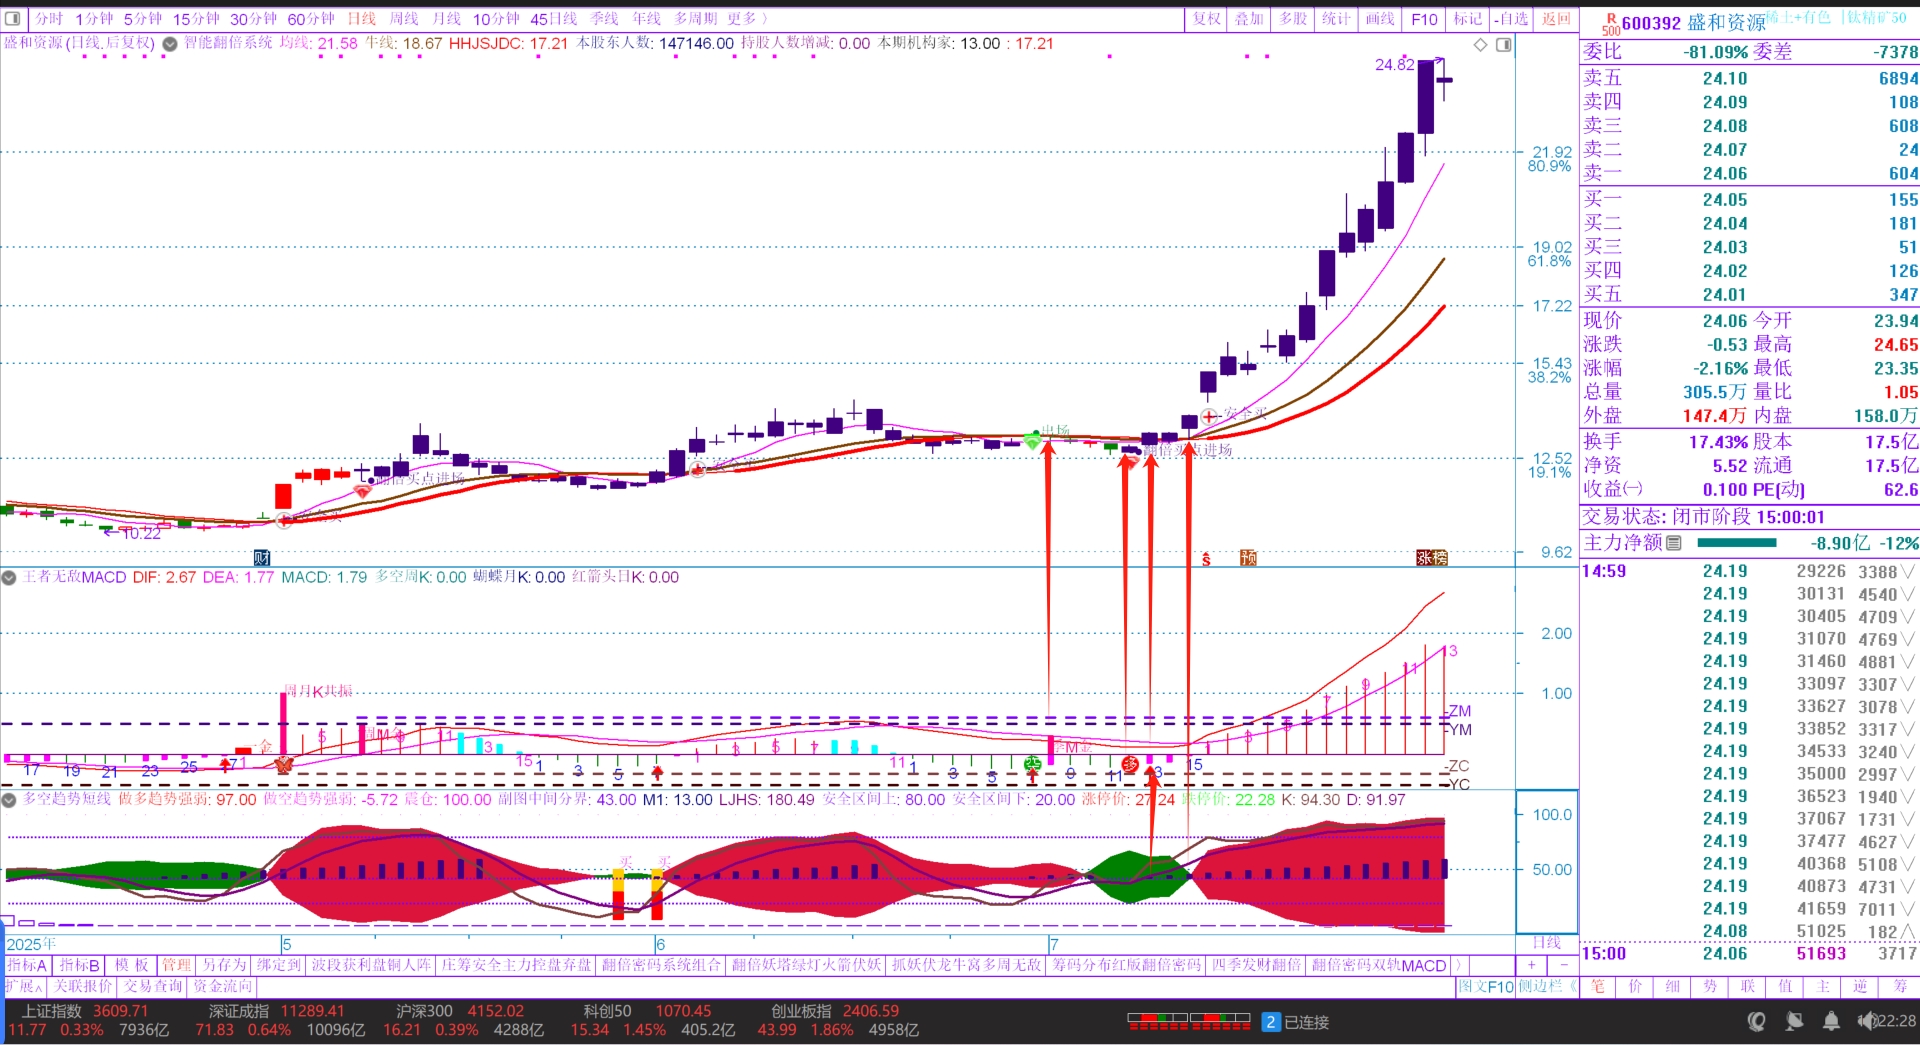Click the round settings icon beside 盛和资源 title
Screen dimensions: 1920x1045
click(170, 44)
